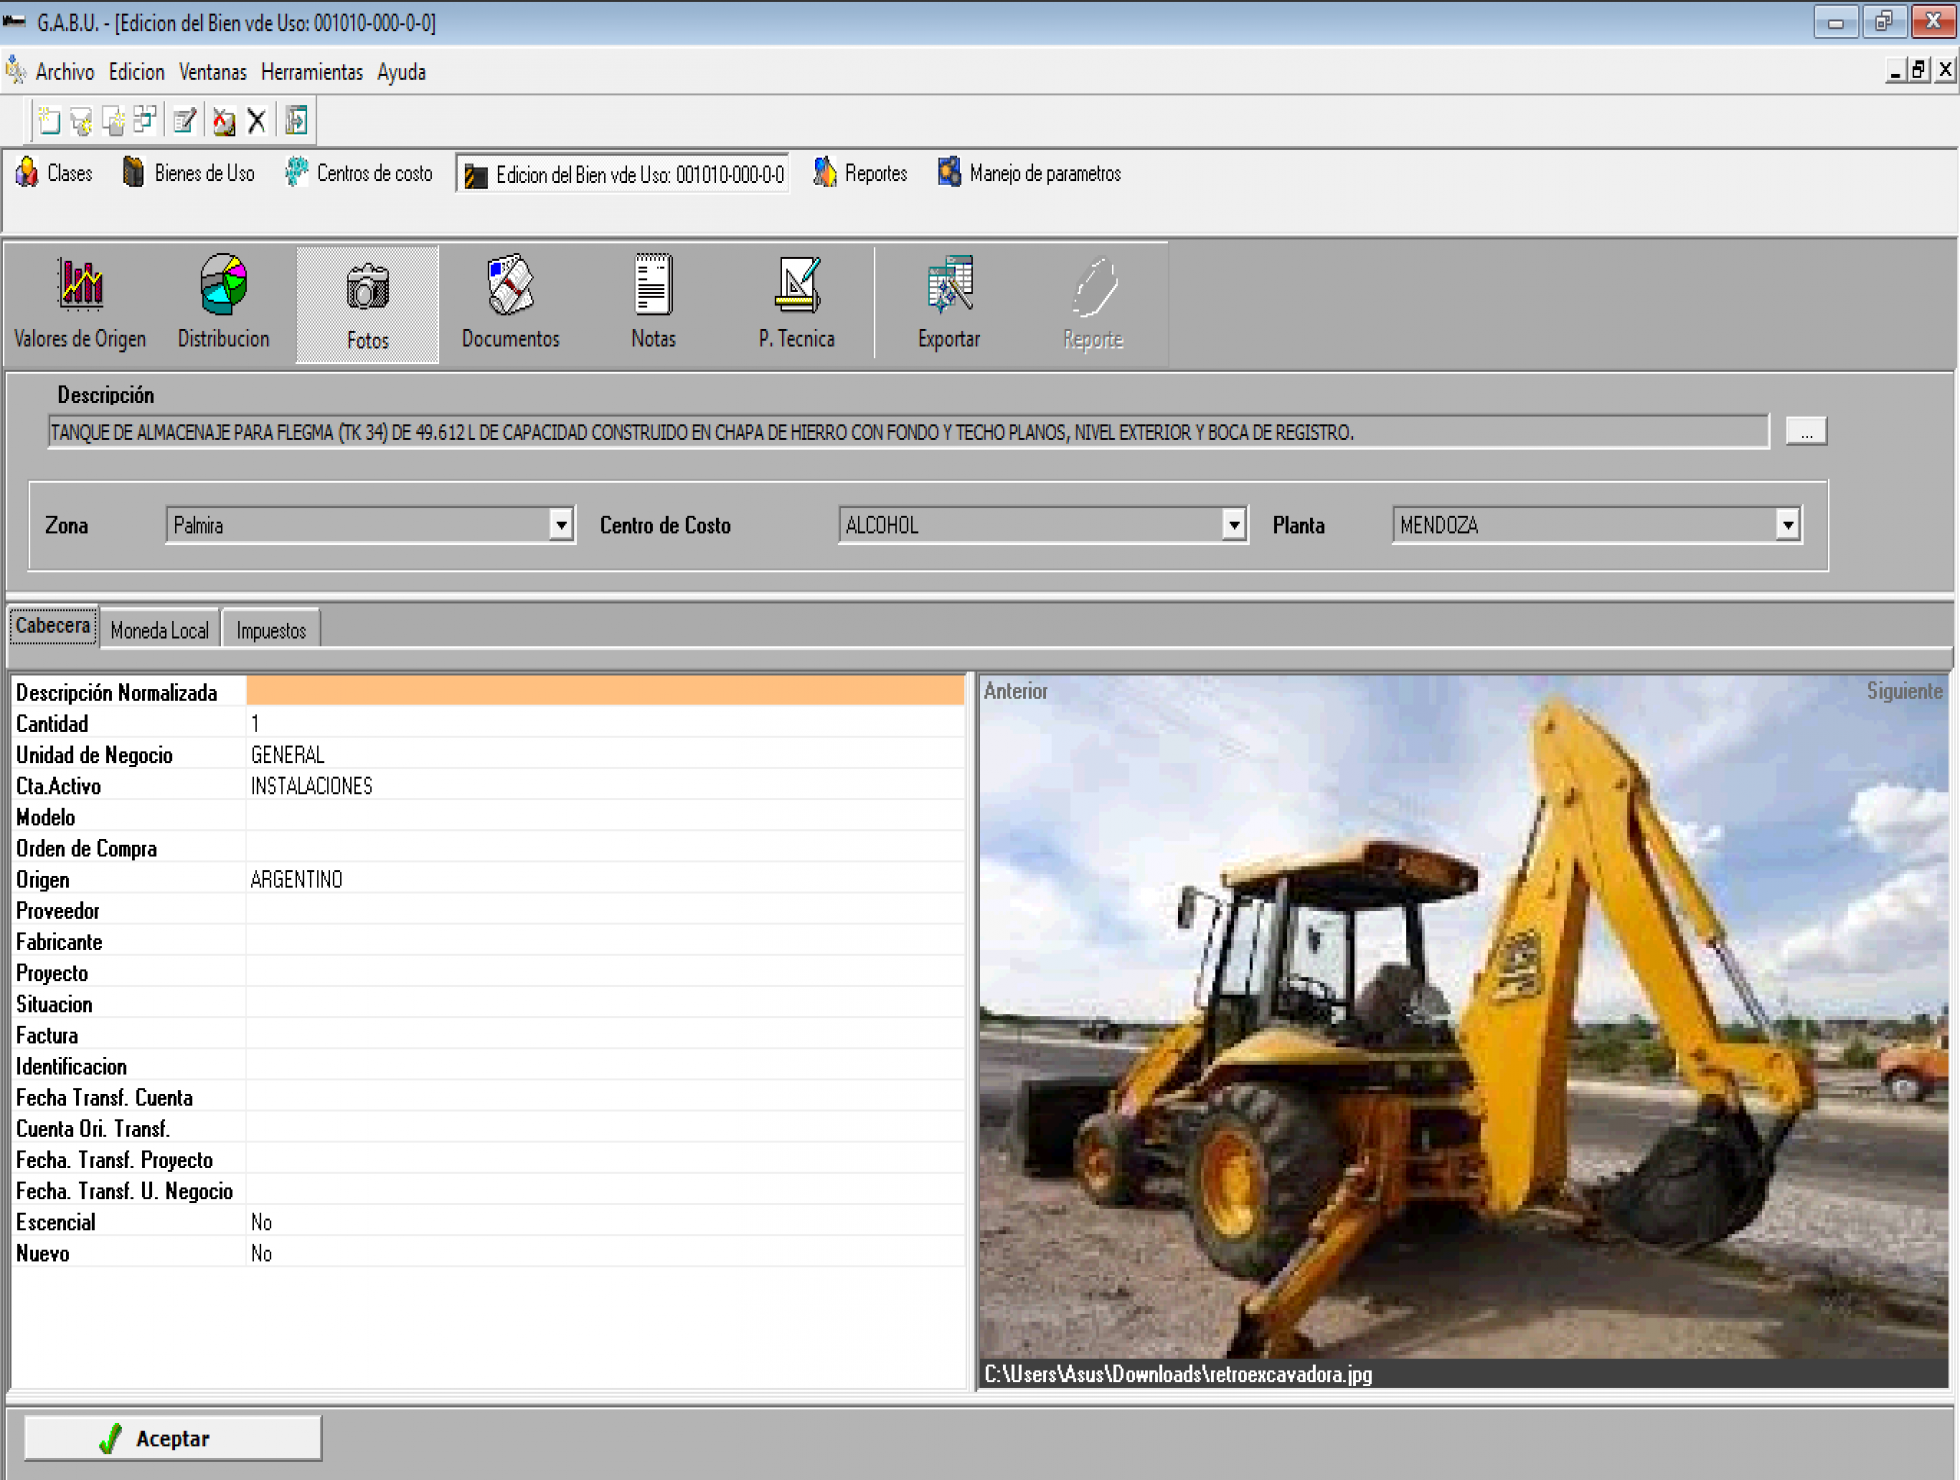The height and width of the screenshot is (1480, 1960).
Task: Open the Herramientas menu
Action: (x=311, y=72)
